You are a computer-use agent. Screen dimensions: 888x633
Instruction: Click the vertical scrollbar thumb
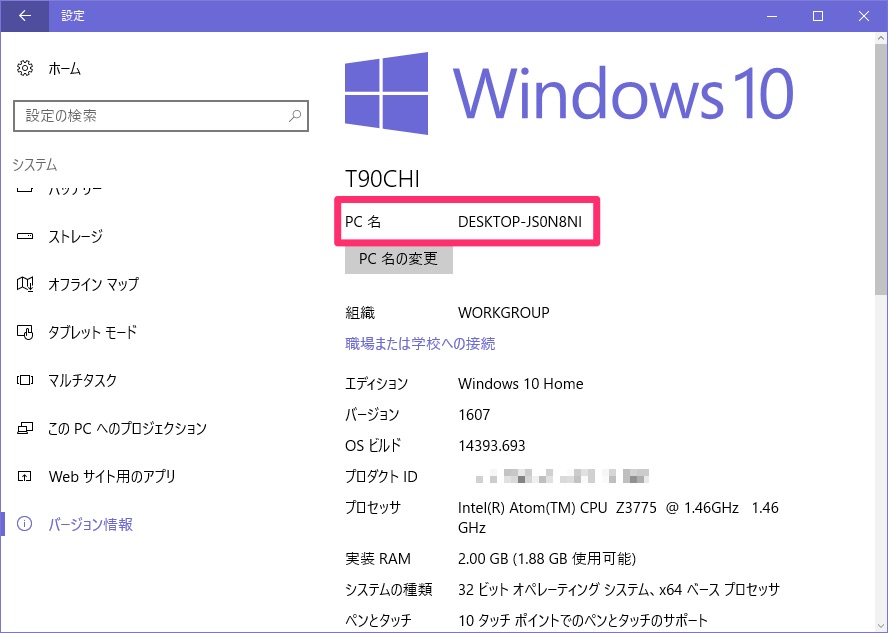coord(881,170)
